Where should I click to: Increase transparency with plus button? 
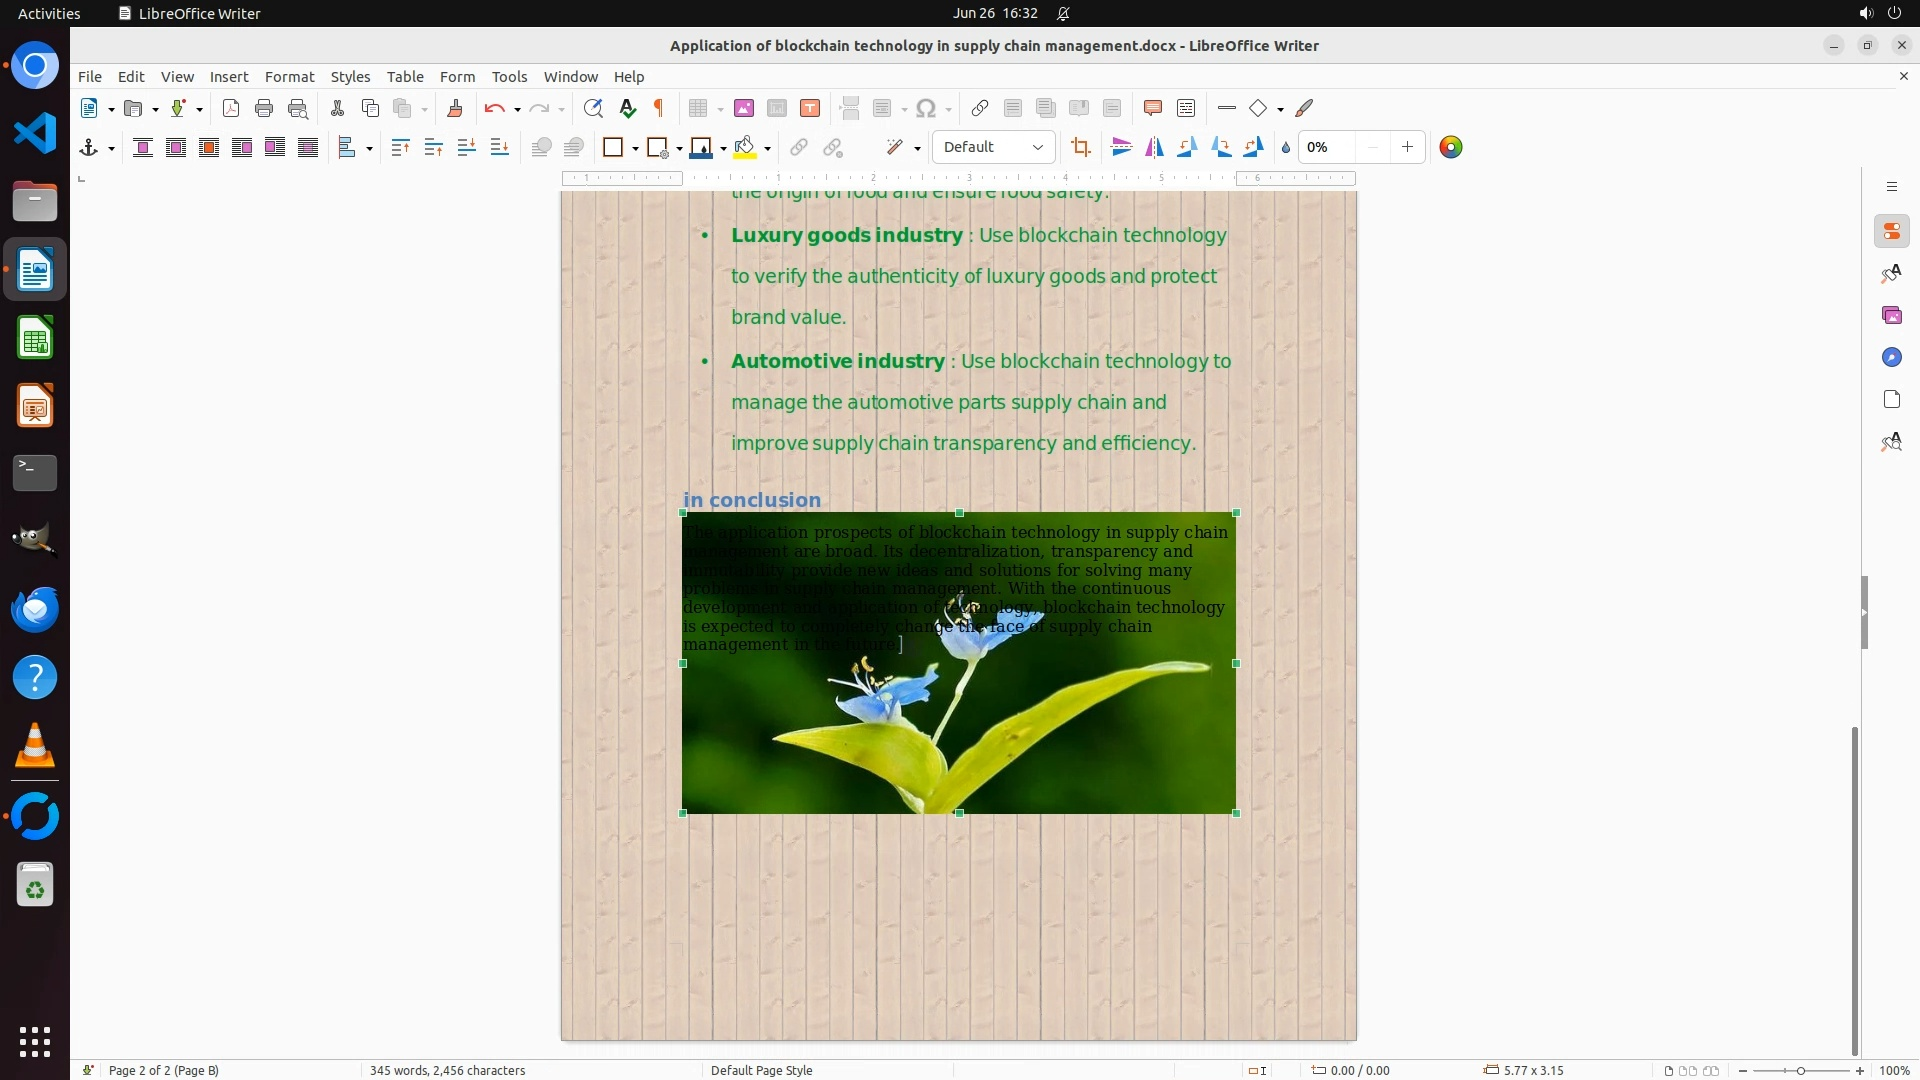[1407, 147]
